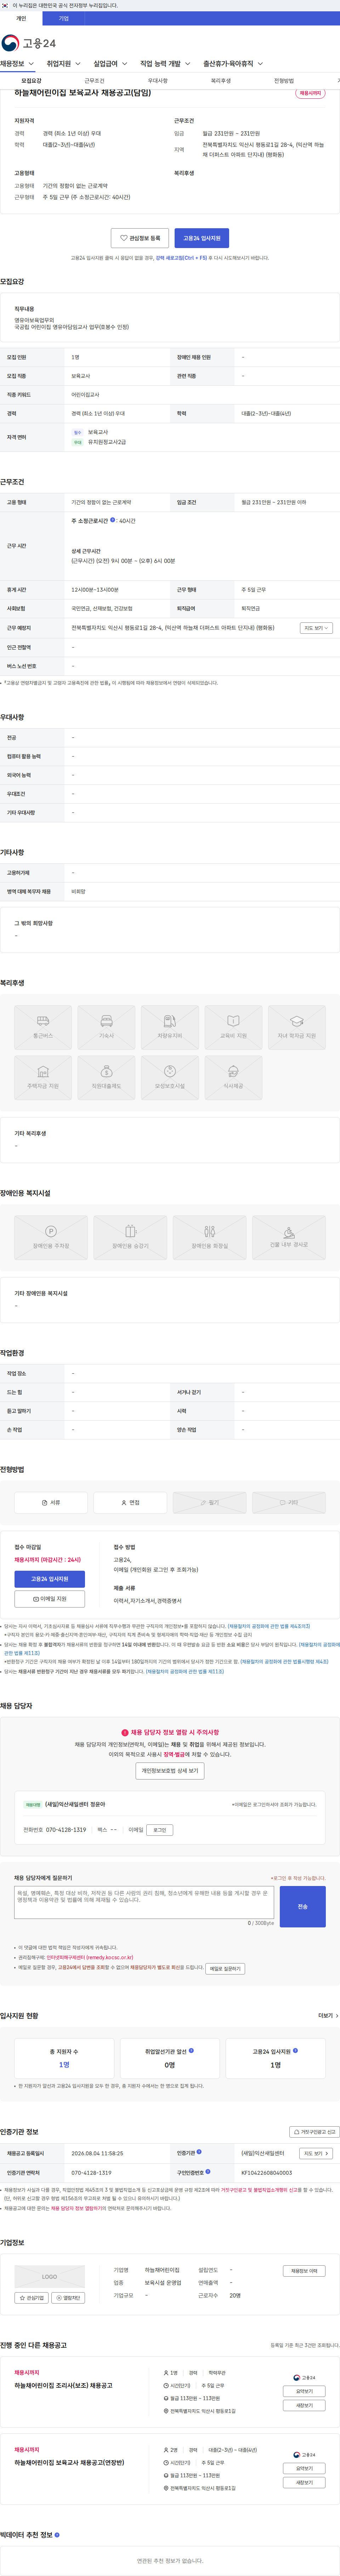Expand the 직업 능력 개발 menu

[x=165, y=64]
